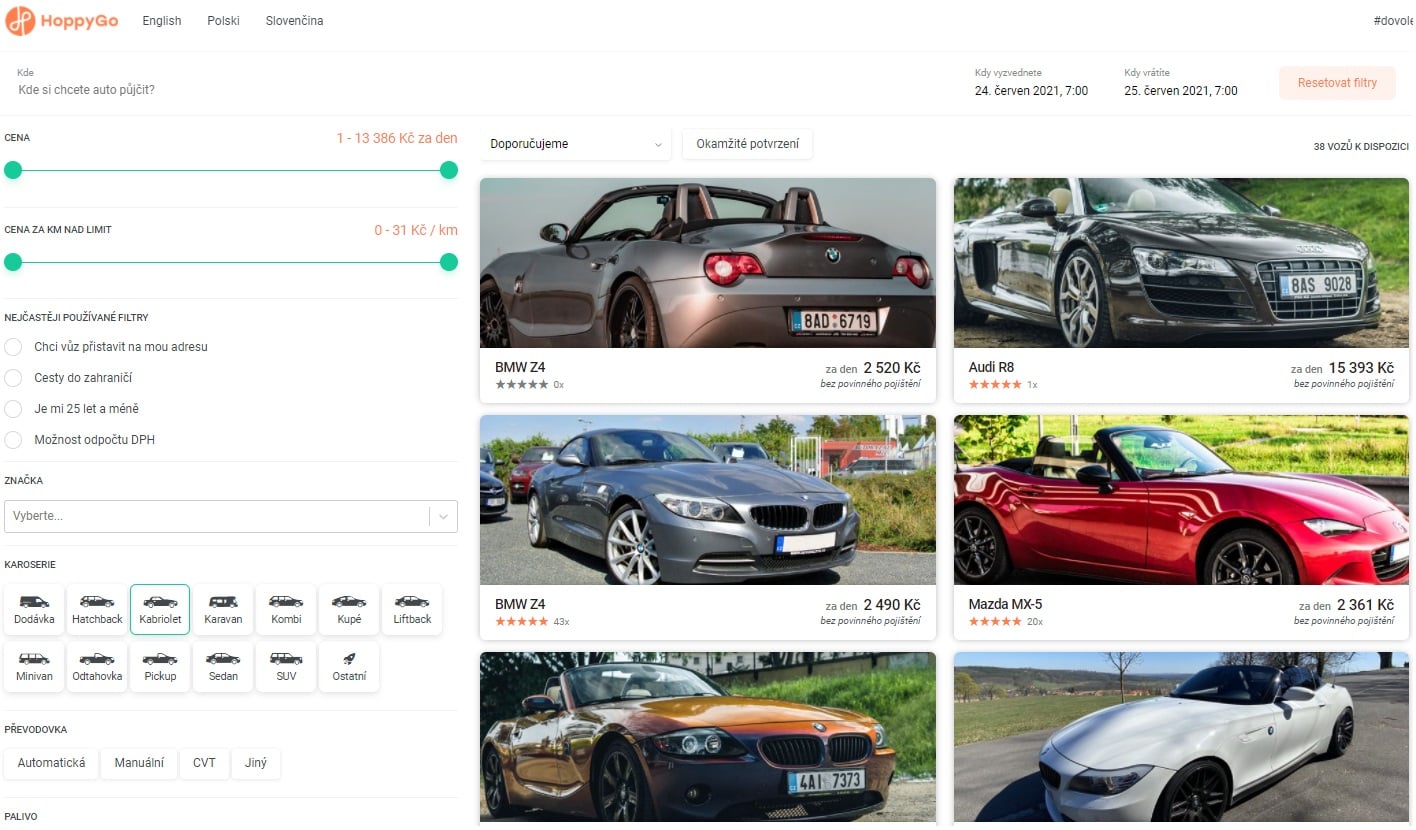Enable 'Možnost odpočtu DPH' filter

13,440
